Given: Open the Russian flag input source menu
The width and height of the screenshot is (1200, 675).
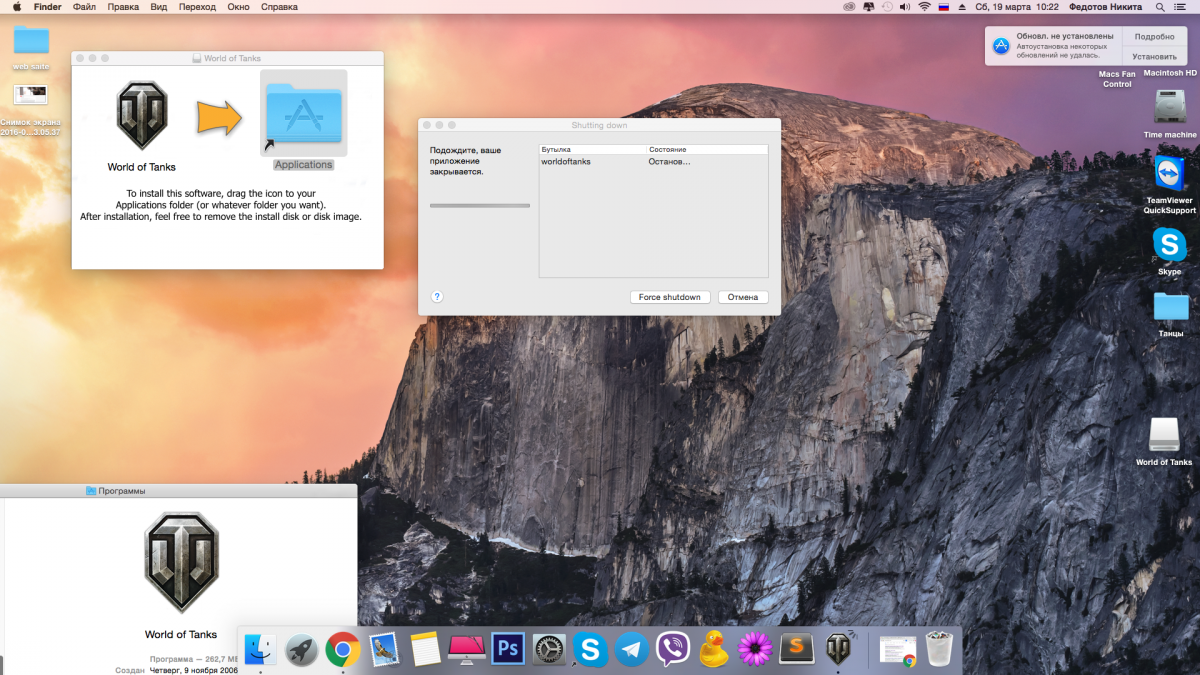Looking at the screenshot, I should point(943,7).
